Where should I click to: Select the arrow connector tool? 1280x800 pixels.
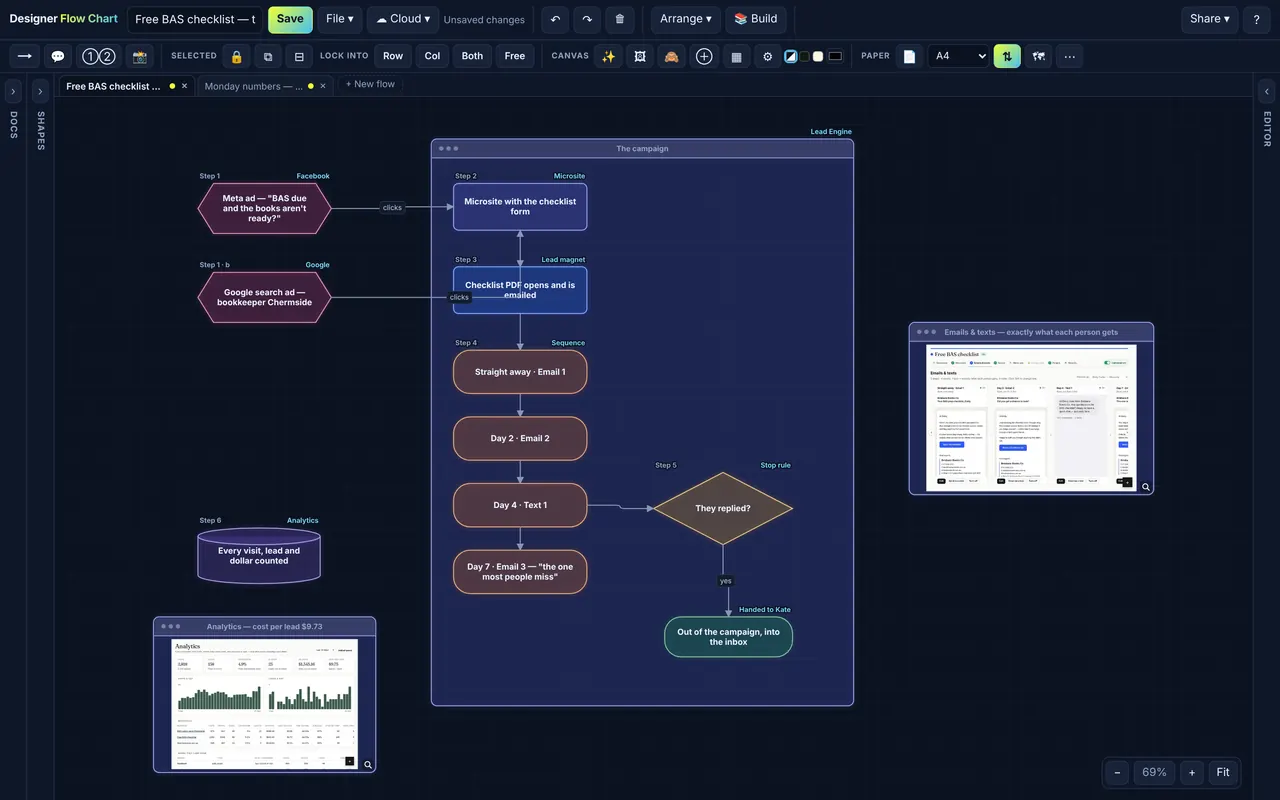tap(25, 56)
